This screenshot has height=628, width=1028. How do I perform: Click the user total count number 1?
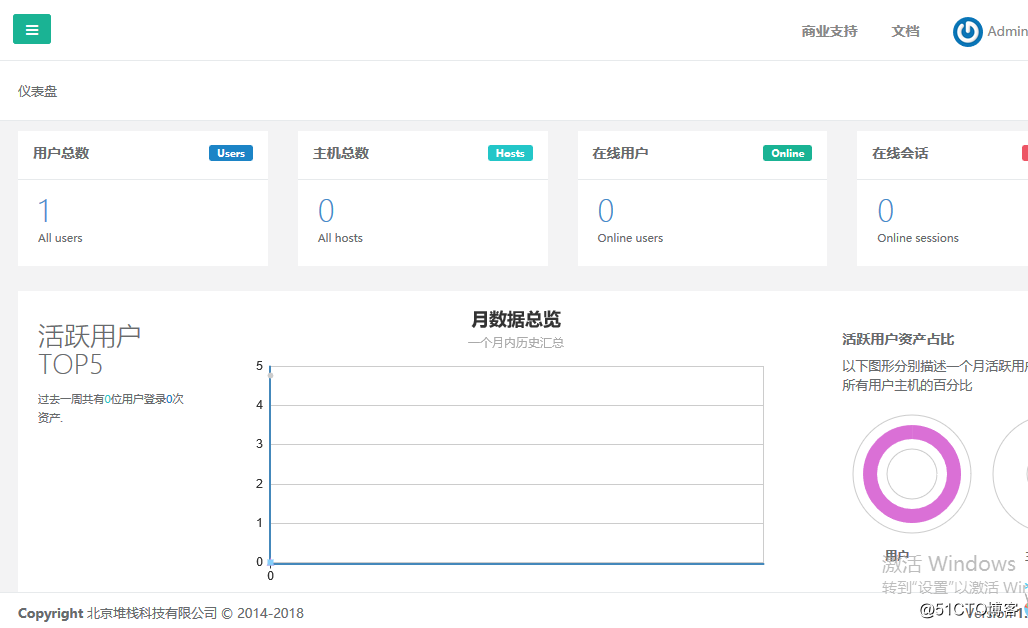pyautogui.click(x=43, y=210)
